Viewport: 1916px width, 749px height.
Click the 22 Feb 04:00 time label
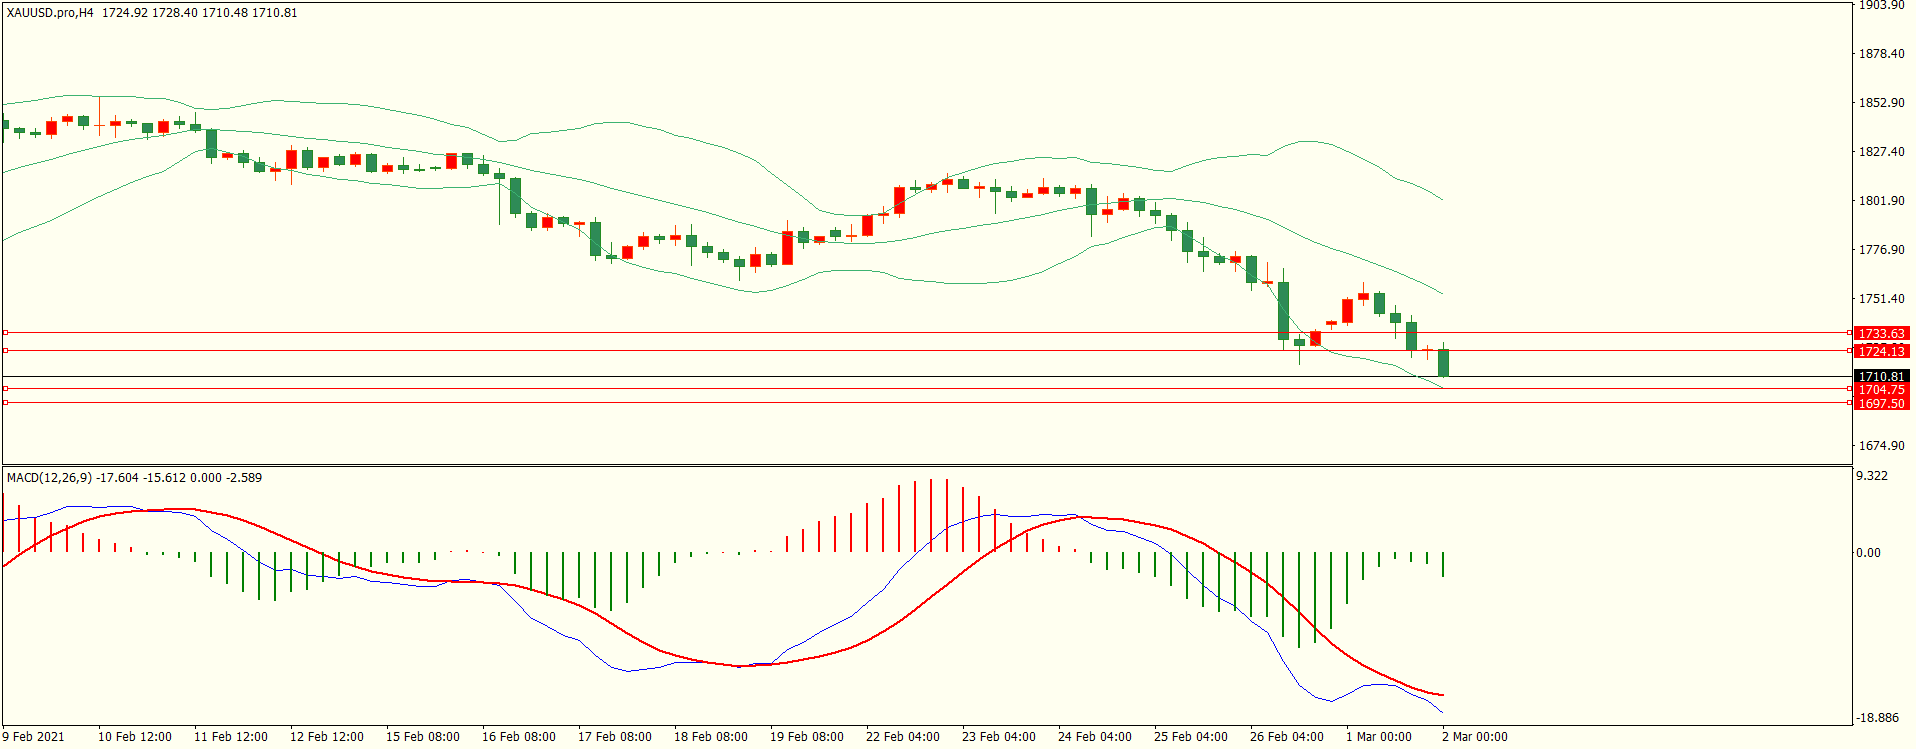[903, 737]
